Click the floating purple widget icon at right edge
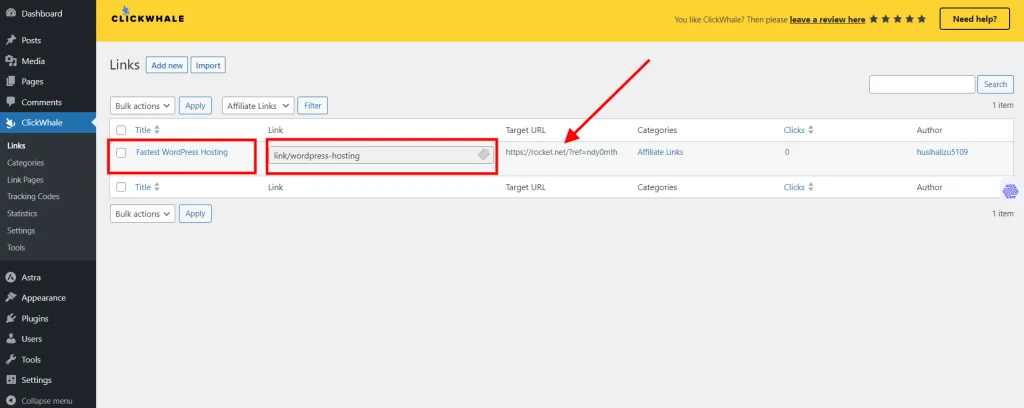The height and width of the screenshot is (408, 1024). [1009, 190]
